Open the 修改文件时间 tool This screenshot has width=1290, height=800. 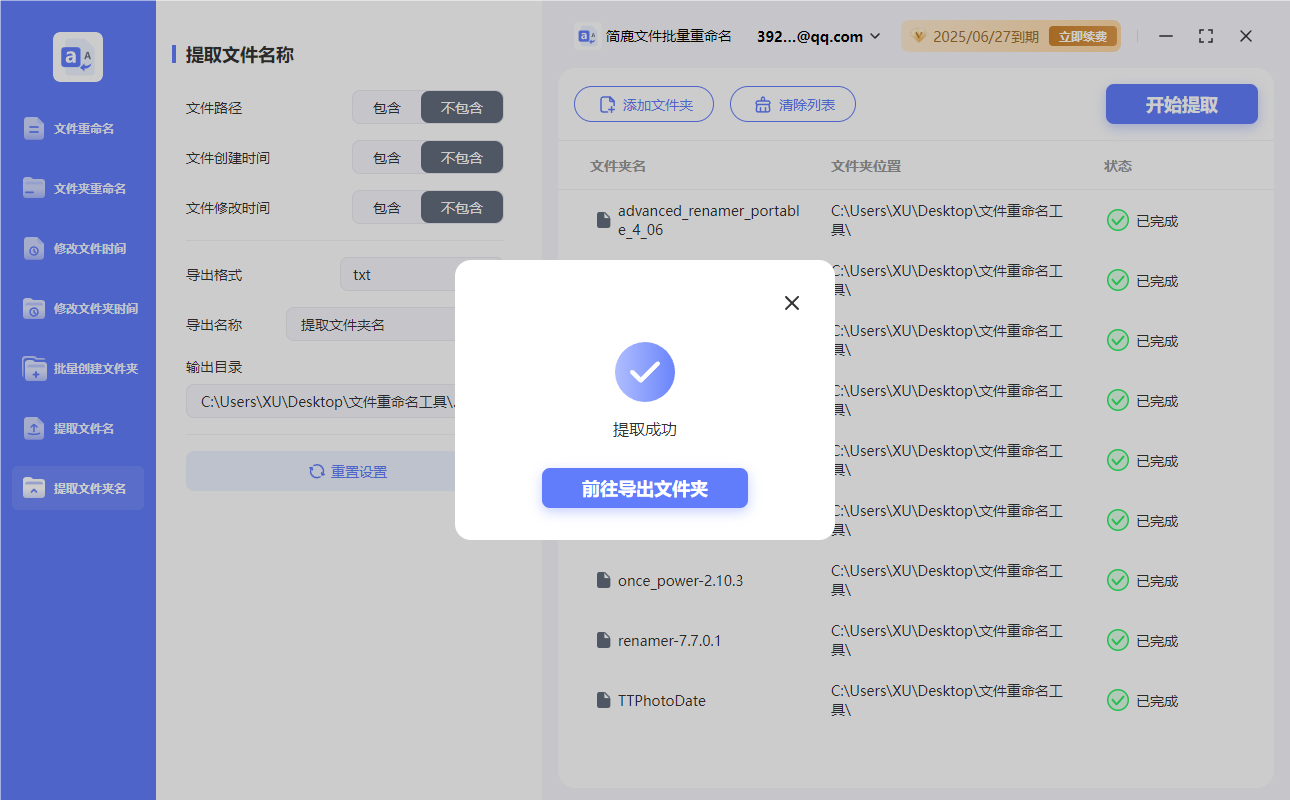77,248
